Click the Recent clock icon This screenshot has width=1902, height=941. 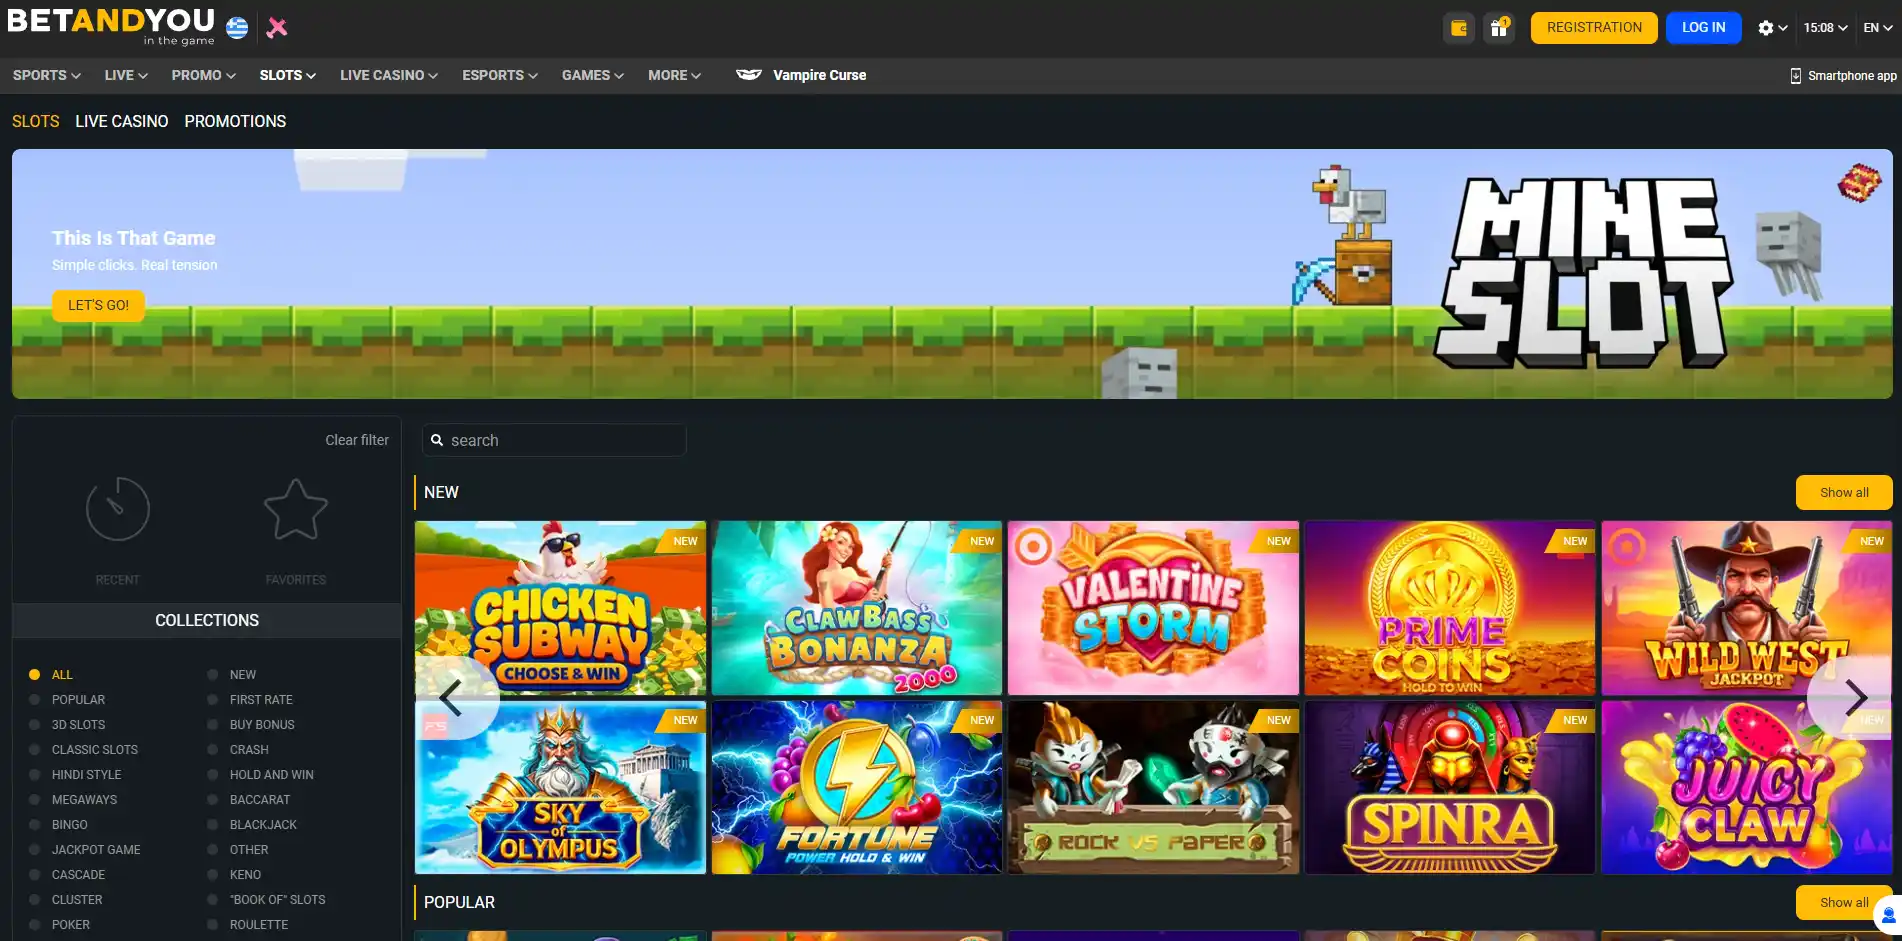pos(118,509)
